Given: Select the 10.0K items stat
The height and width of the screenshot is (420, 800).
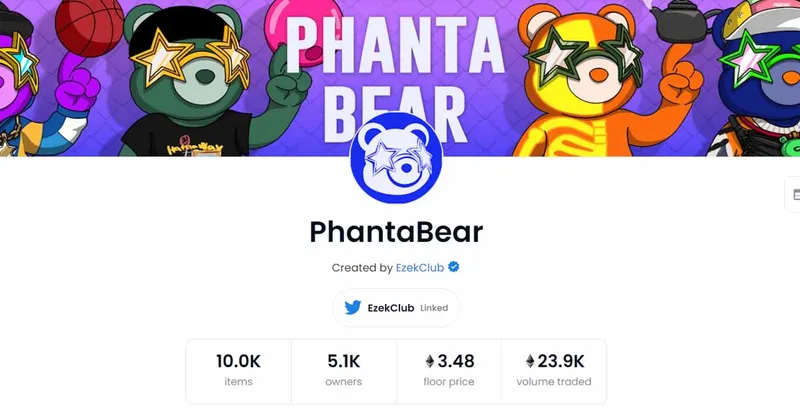Looking at the screenshot, I should point(238,371).
